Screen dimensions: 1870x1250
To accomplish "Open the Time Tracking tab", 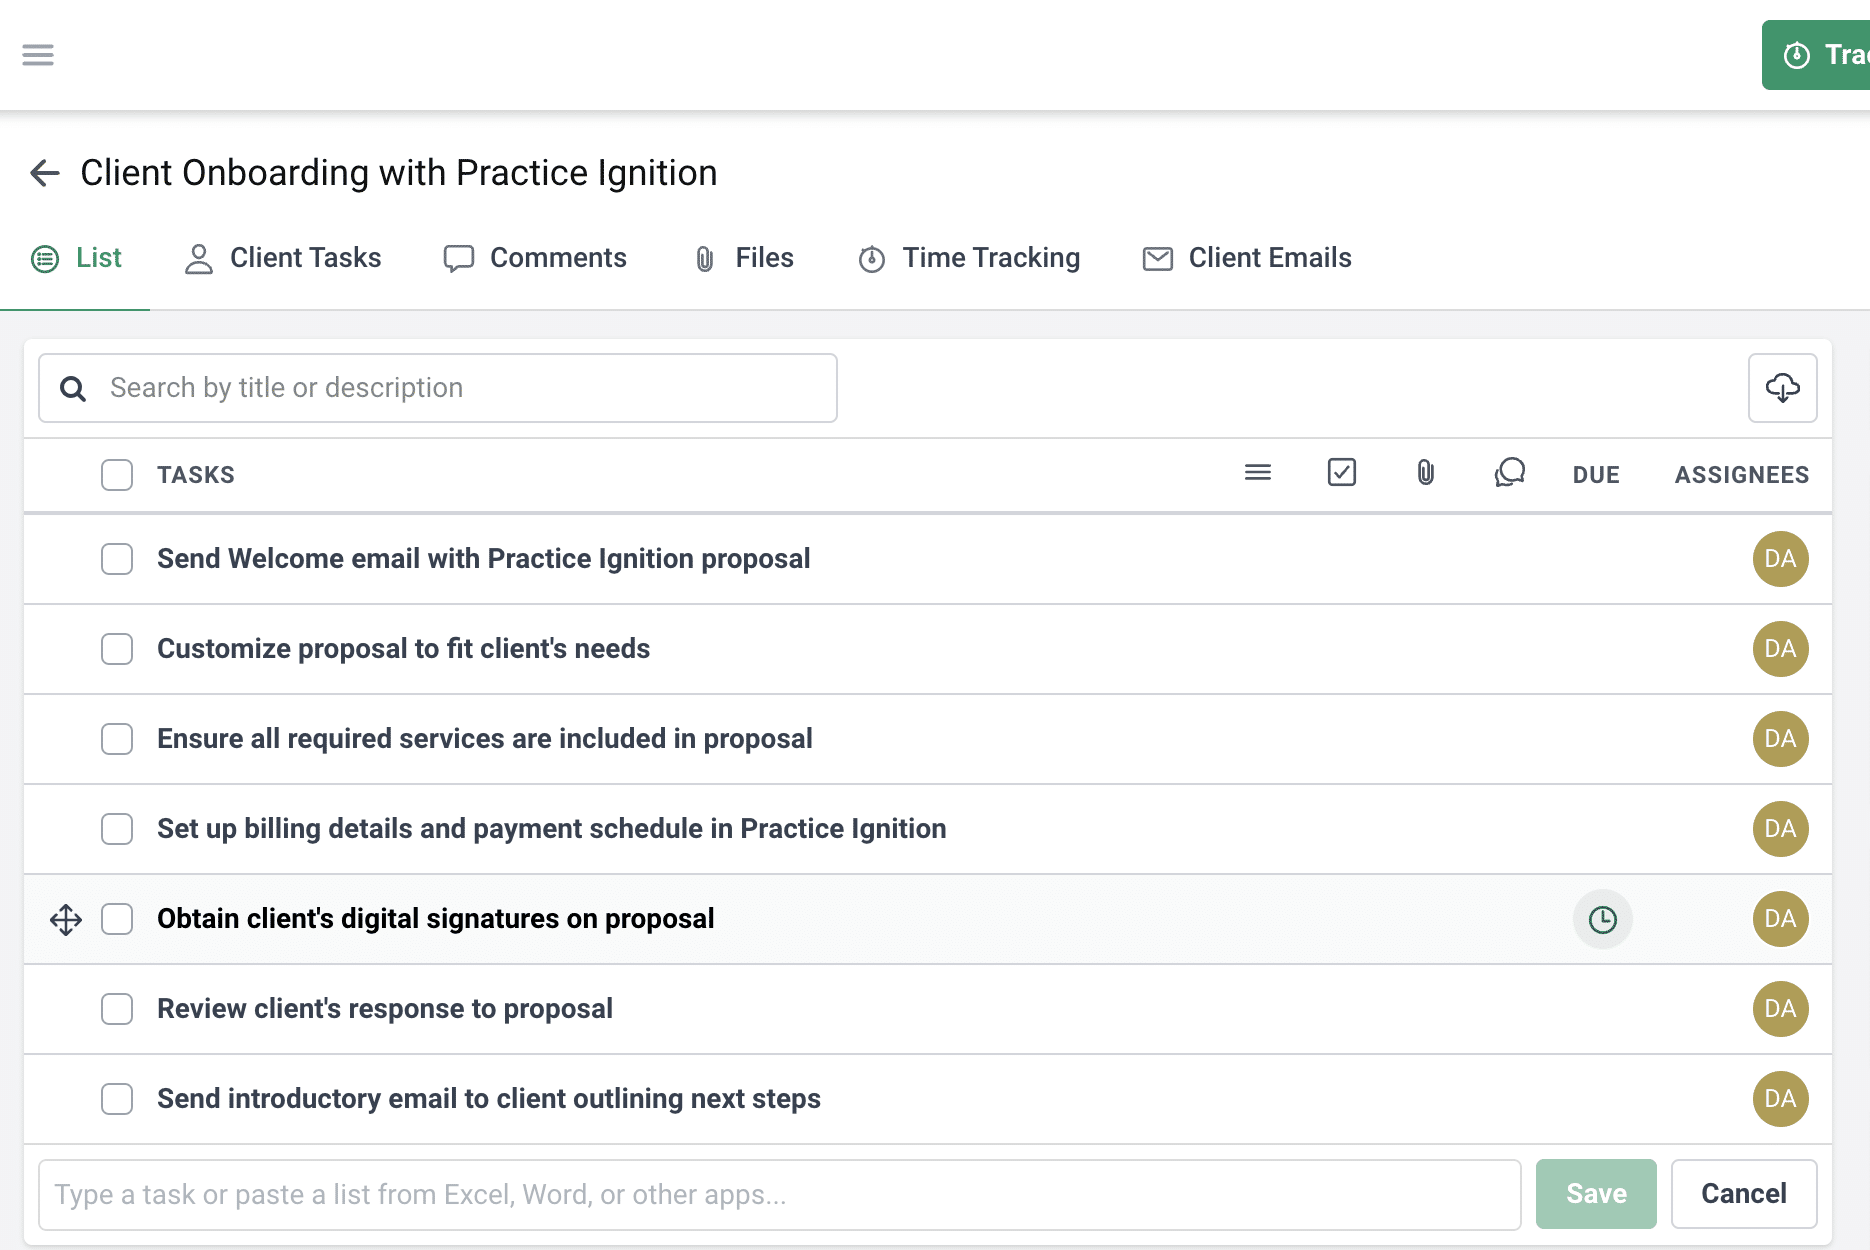I will [969, 258].
